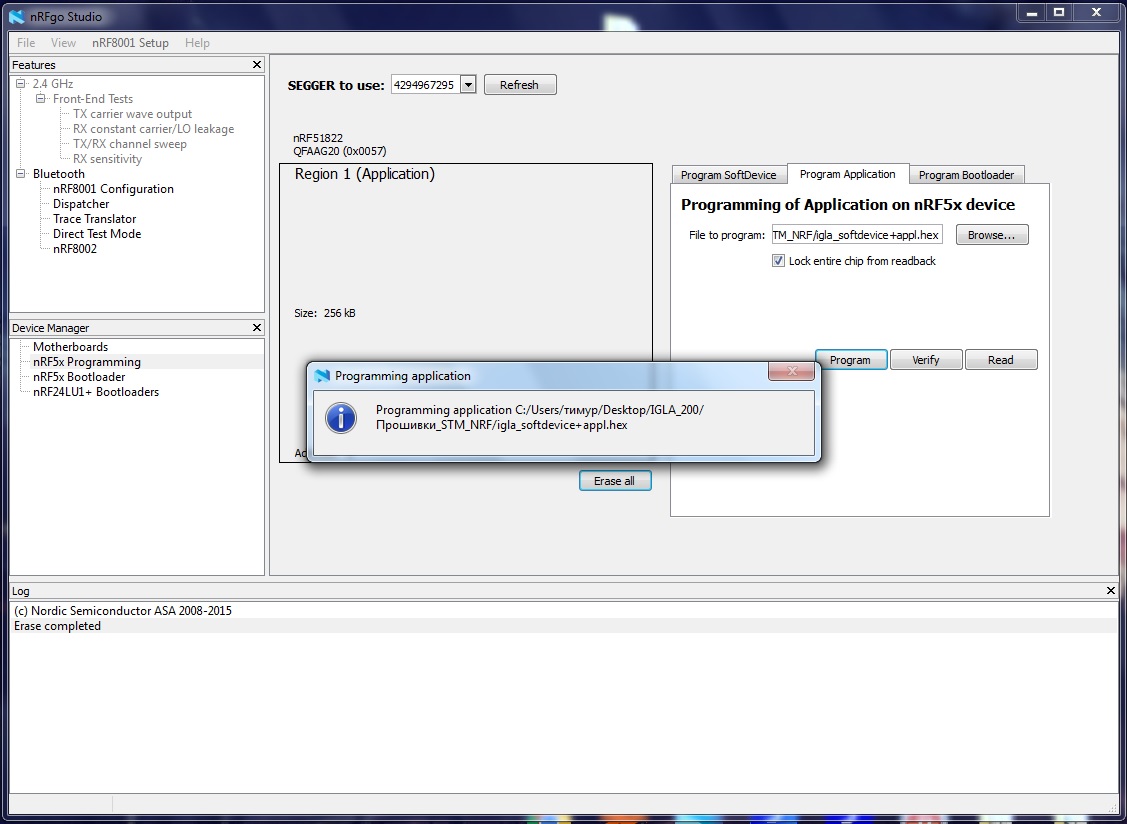This screenshot has width=1127, height=824.
Task: Minimize the nRFgo Studio window
Action: [x=1031, y=13]
